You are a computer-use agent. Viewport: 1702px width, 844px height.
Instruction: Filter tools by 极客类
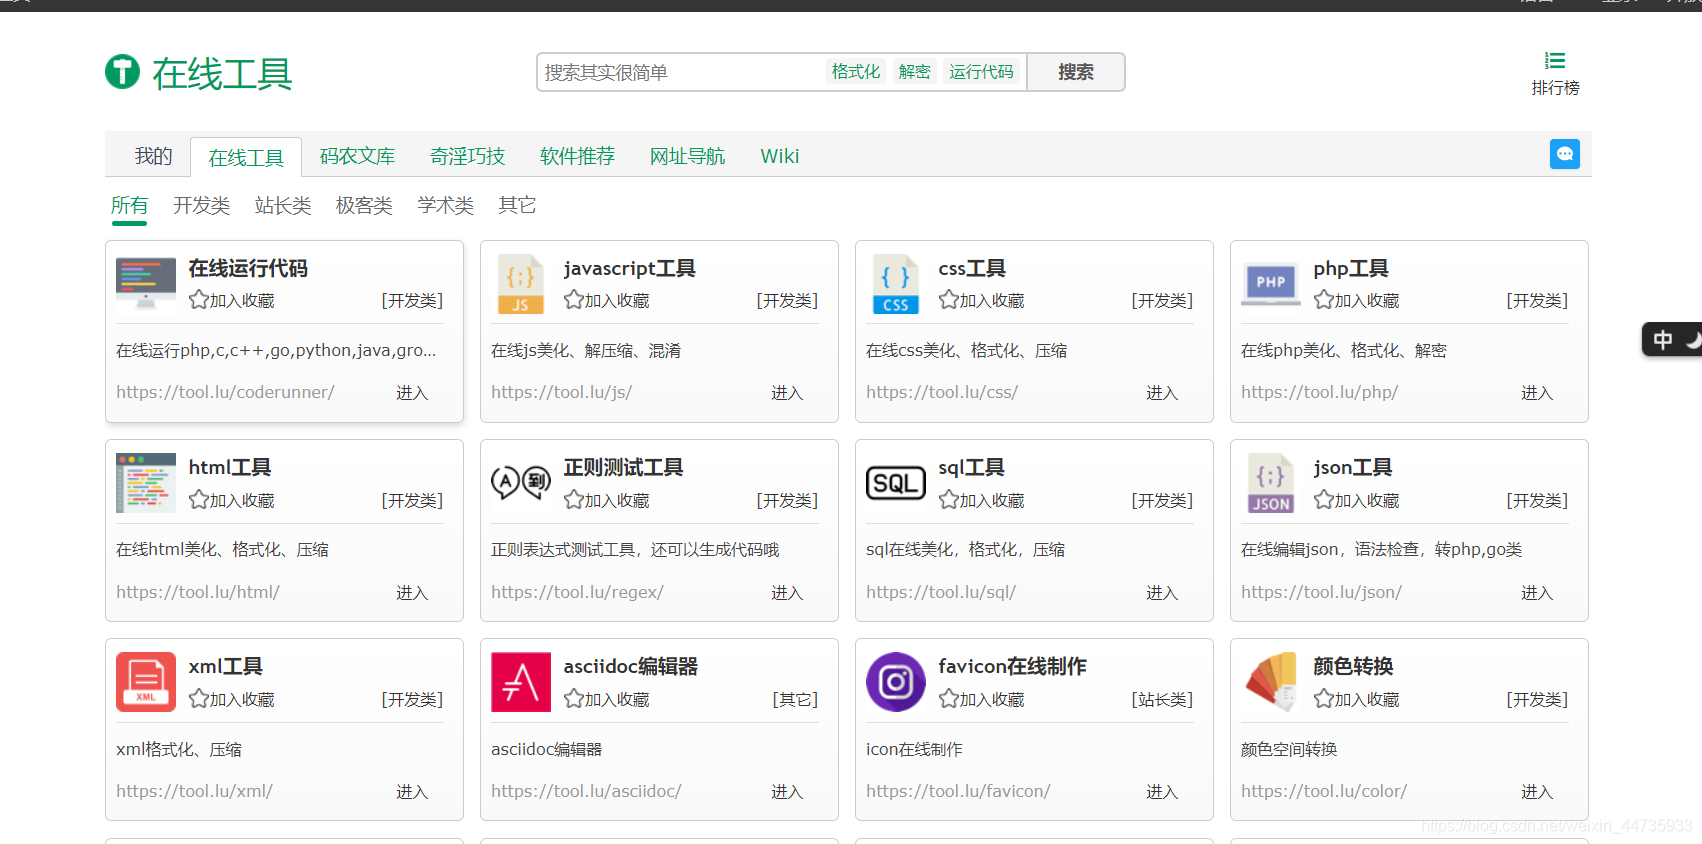pos(364,205)
